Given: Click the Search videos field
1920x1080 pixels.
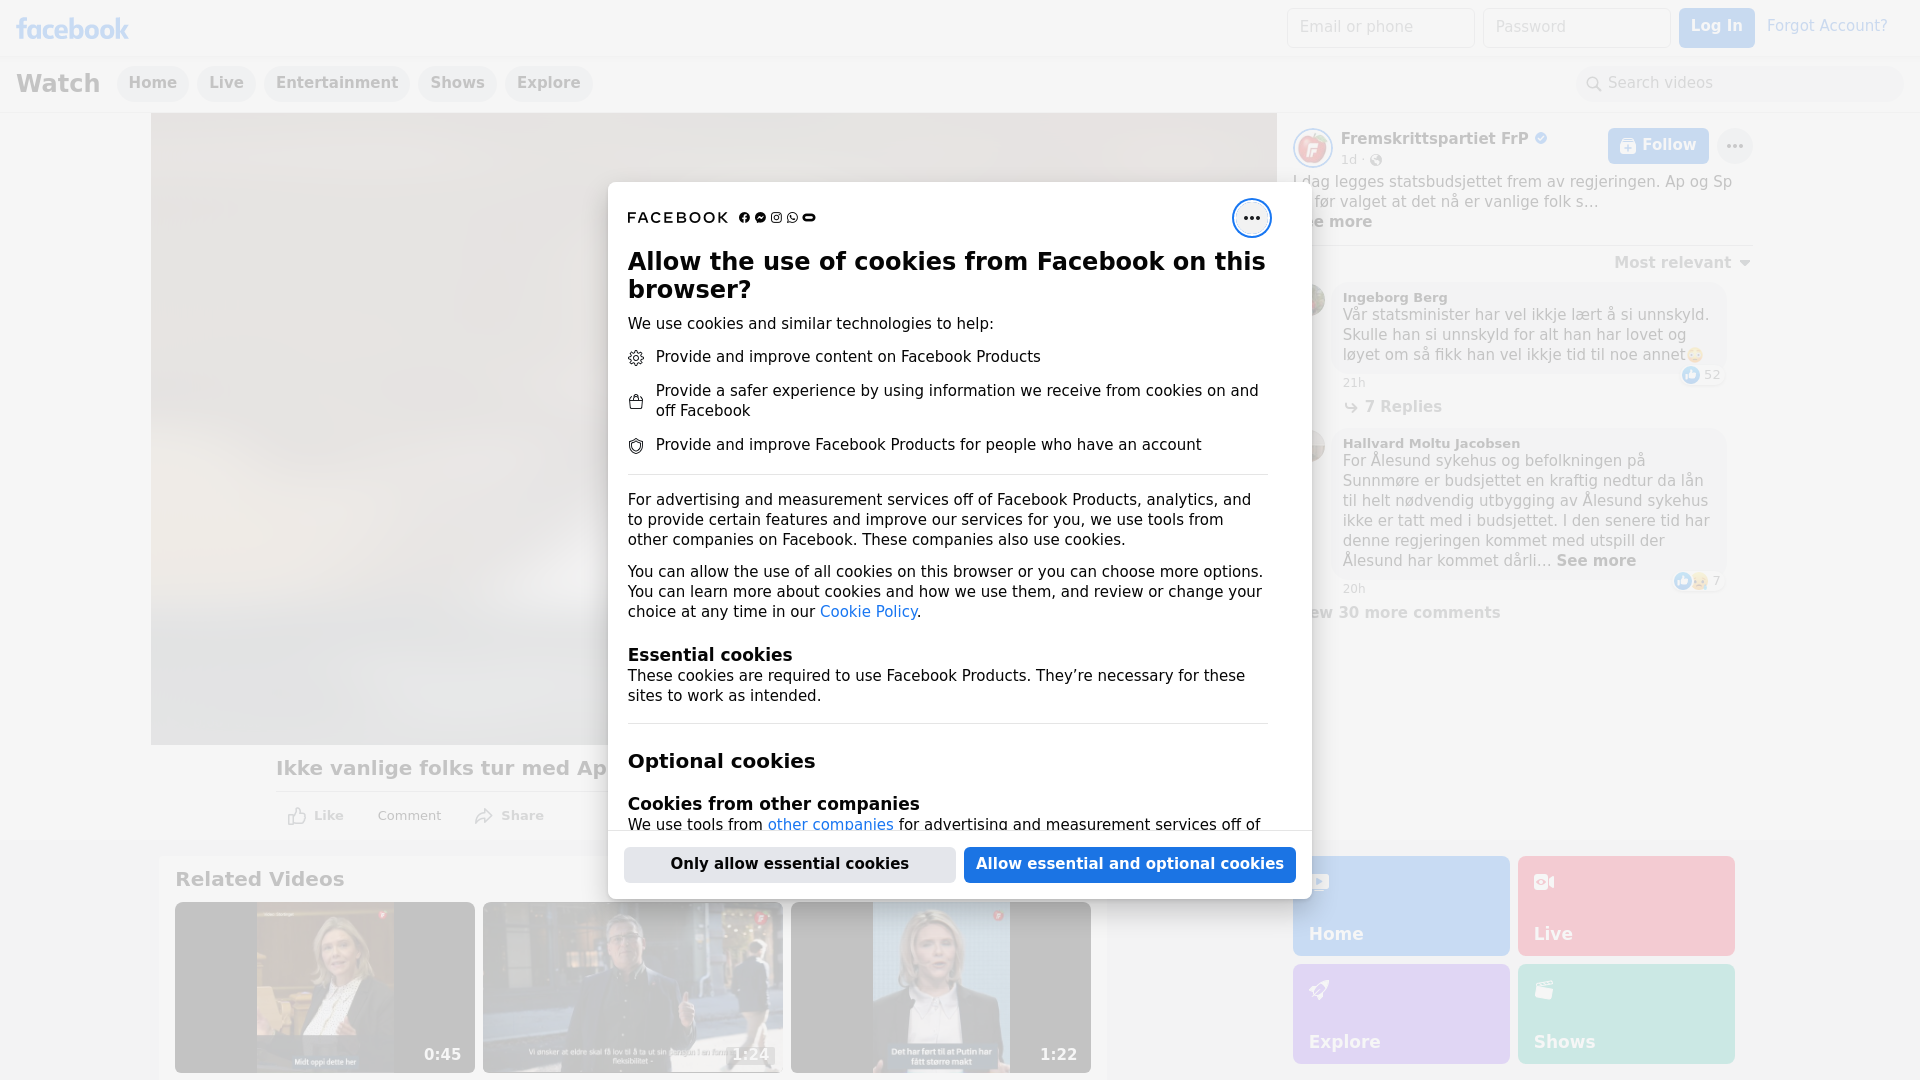Looking at the screenshot, I should pyautogui.click(x=1740, y=84).
